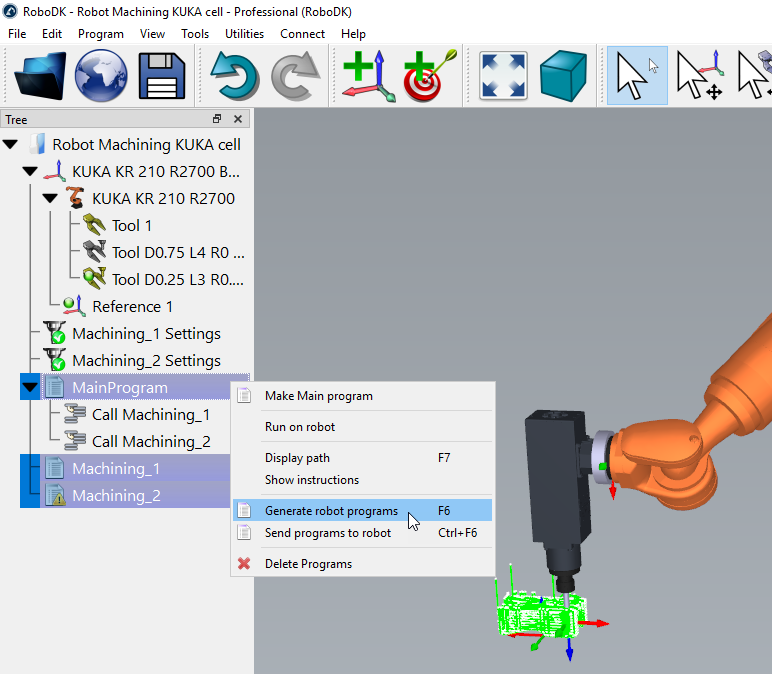The height and width of the screenshot is (674, 772).
Task: Activate the Select cursor tool
Action: click(x=637, y=75)
